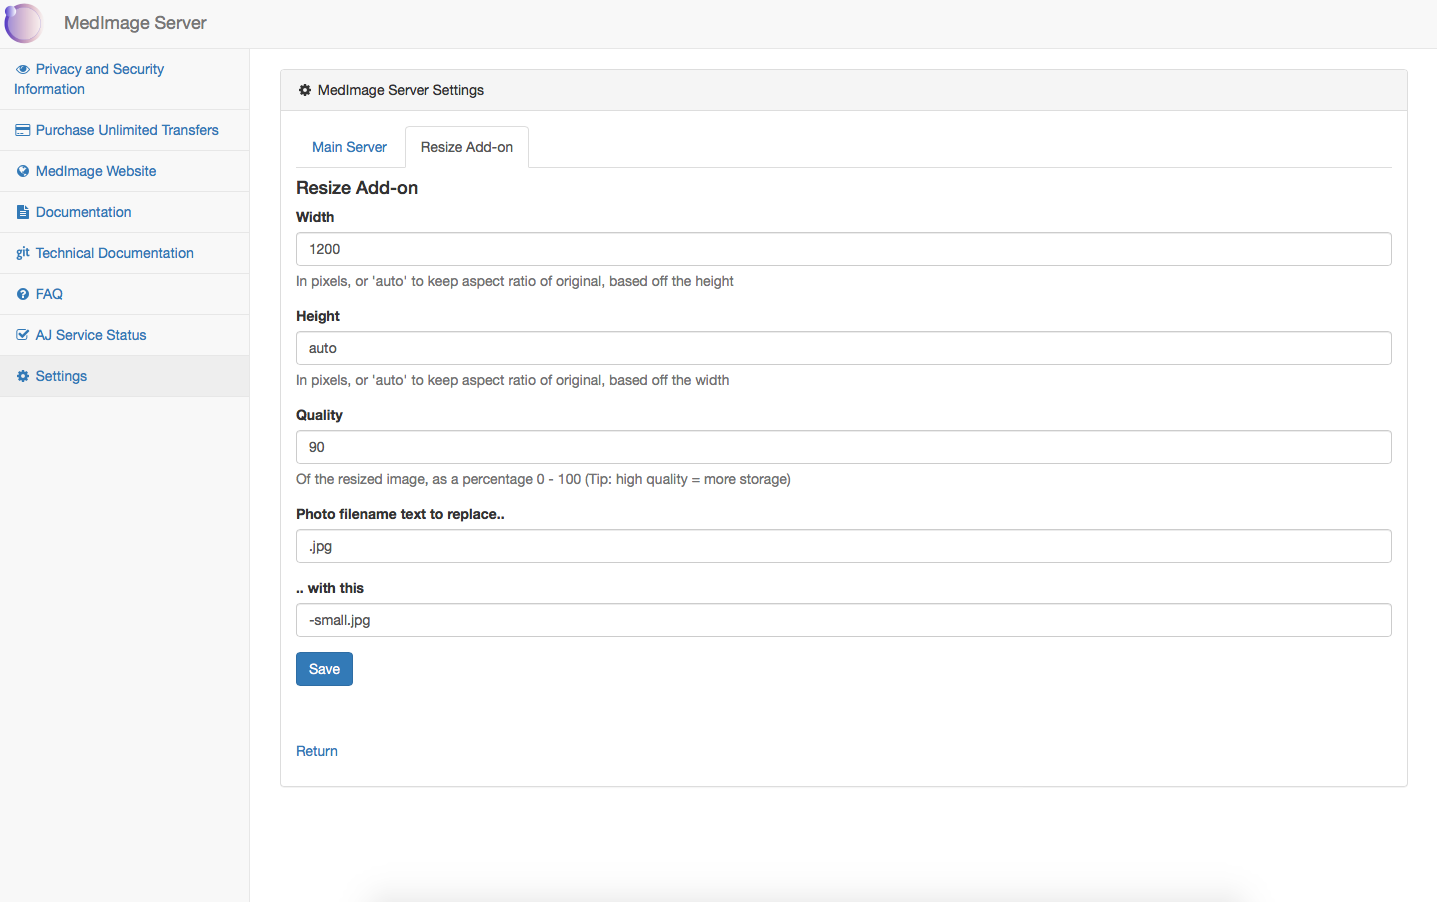Click the credit card icon for Purchase

pyautogui.click(x=22, y=130)
